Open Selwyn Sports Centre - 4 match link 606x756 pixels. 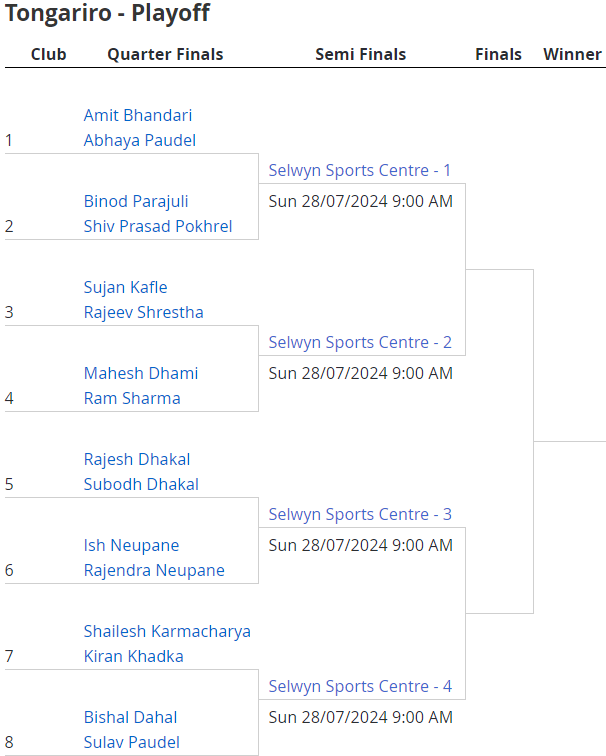click(360, 687)
